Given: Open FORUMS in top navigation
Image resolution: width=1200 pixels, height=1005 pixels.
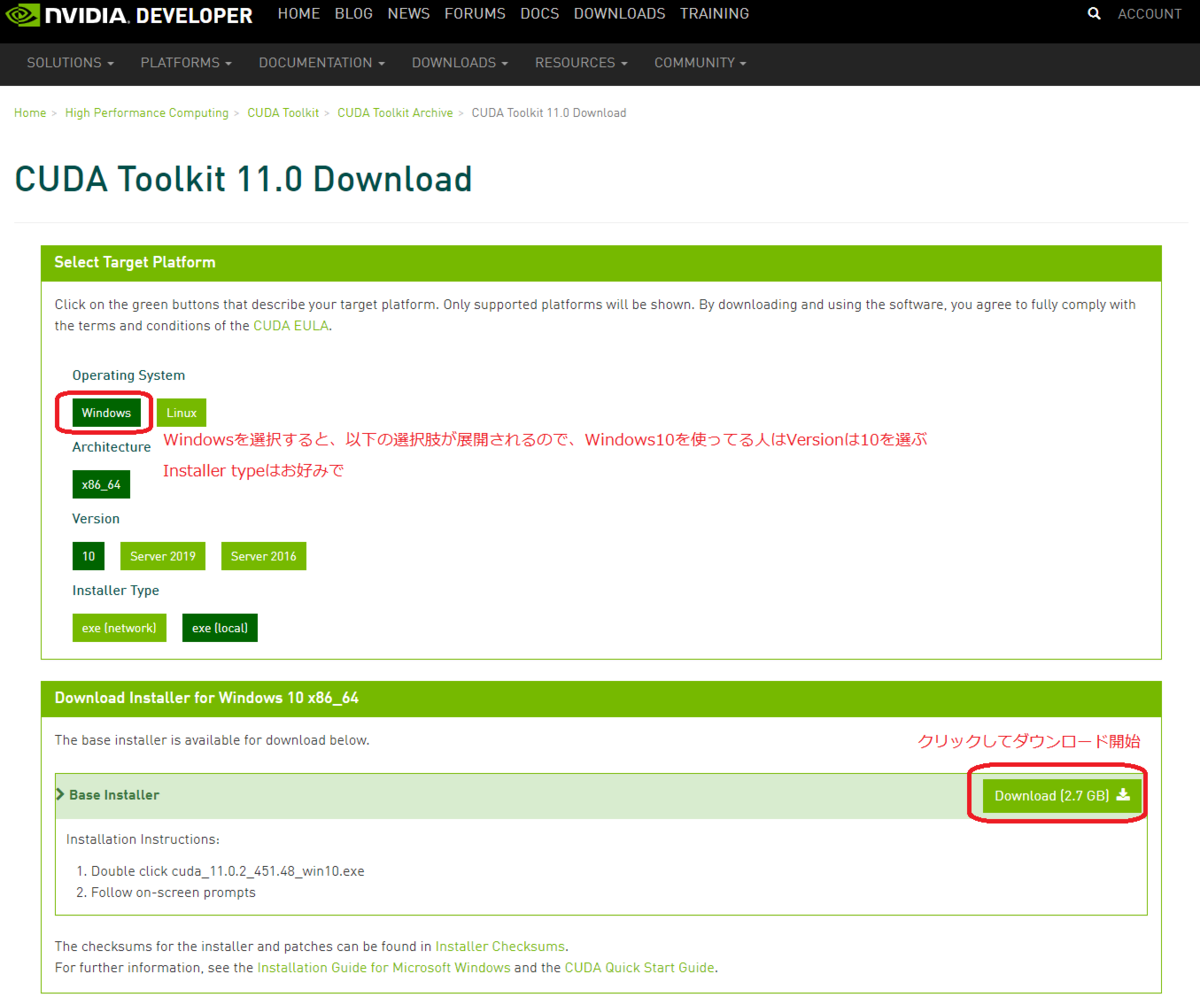Looking at the screenshot, I should [x=475, y=14].
